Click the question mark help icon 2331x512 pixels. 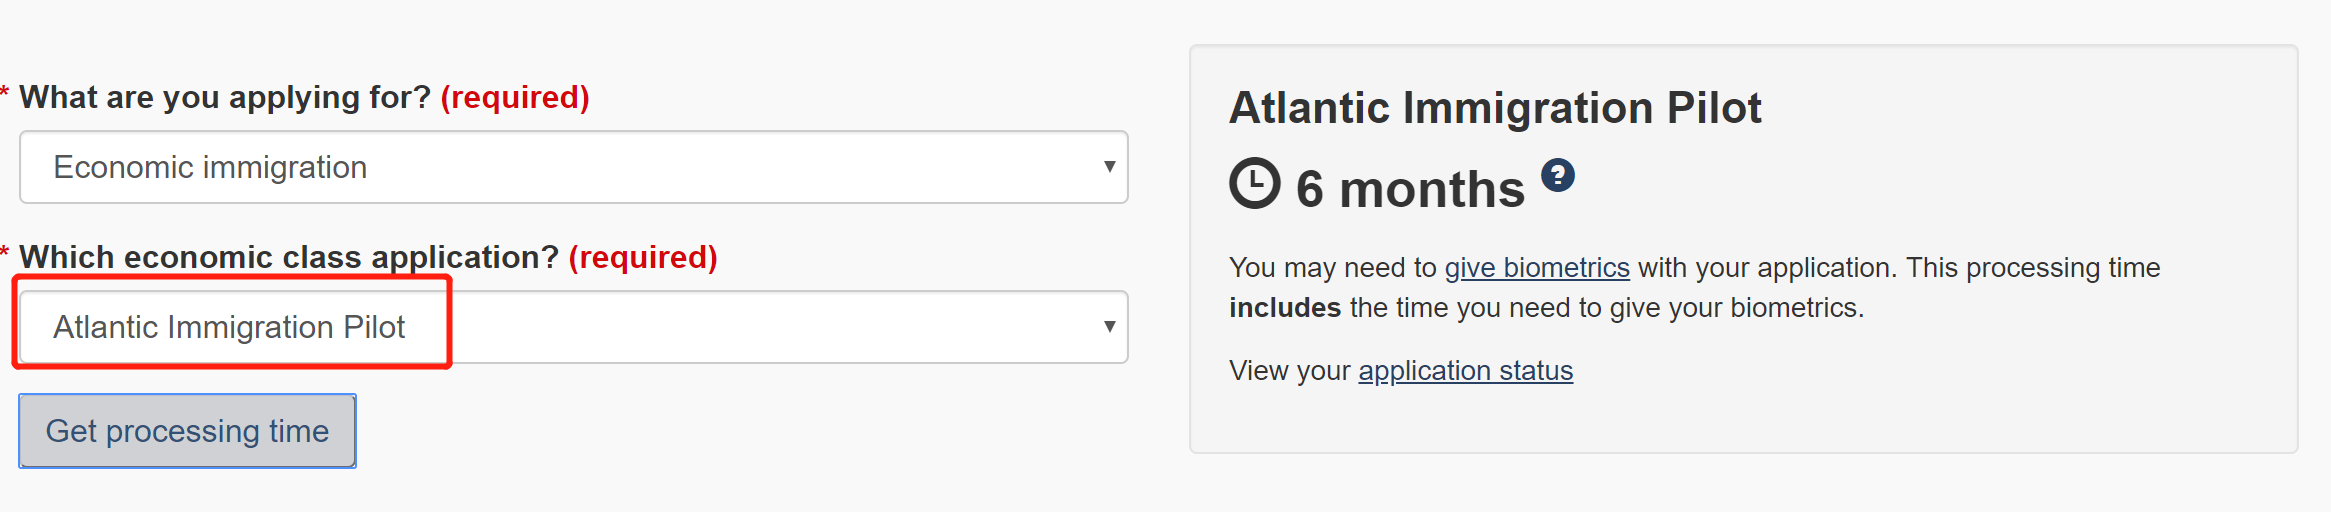1557,175
